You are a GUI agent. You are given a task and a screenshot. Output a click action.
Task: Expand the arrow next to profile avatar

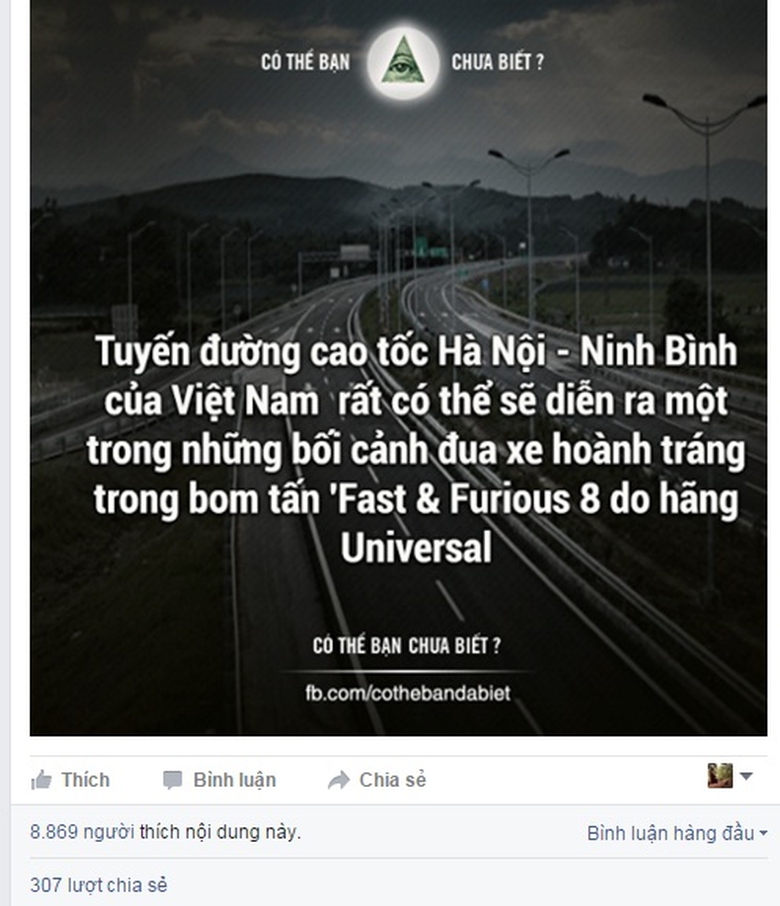[x=746, y=776]
